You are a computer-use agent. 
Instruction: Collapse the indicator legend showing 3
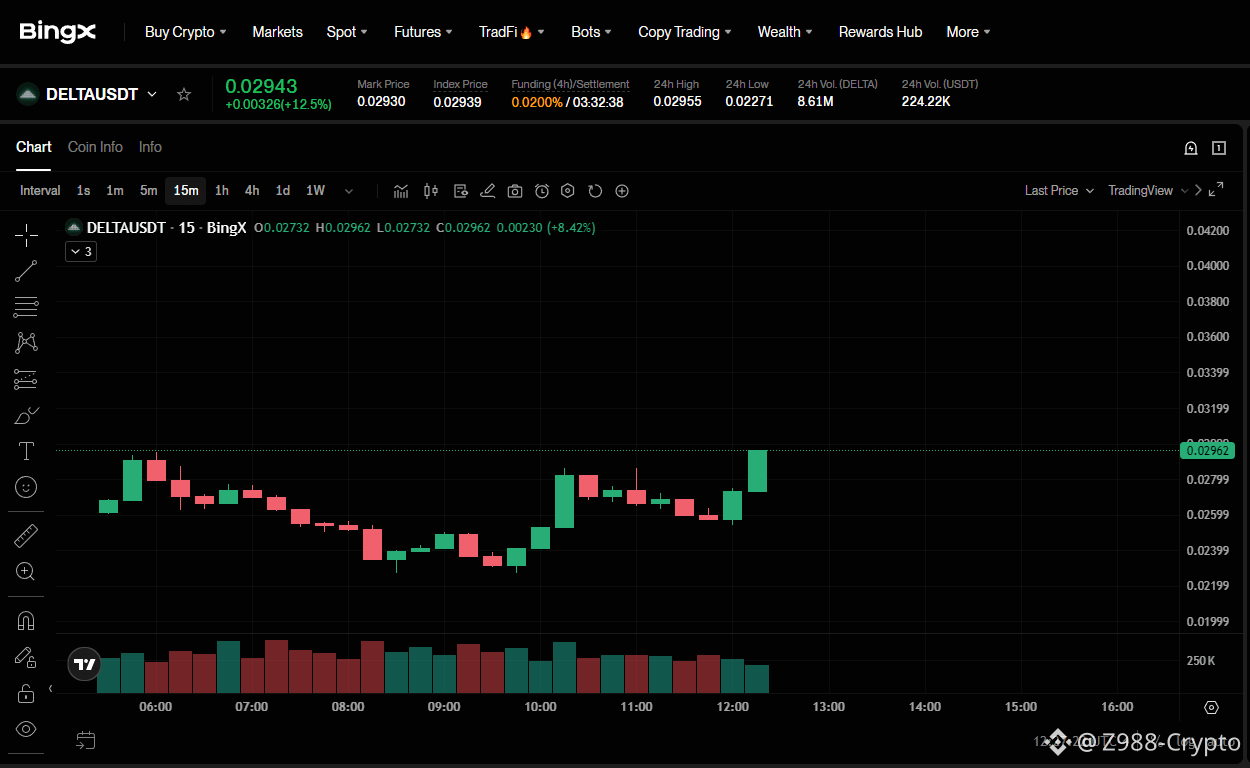[81, 251]
